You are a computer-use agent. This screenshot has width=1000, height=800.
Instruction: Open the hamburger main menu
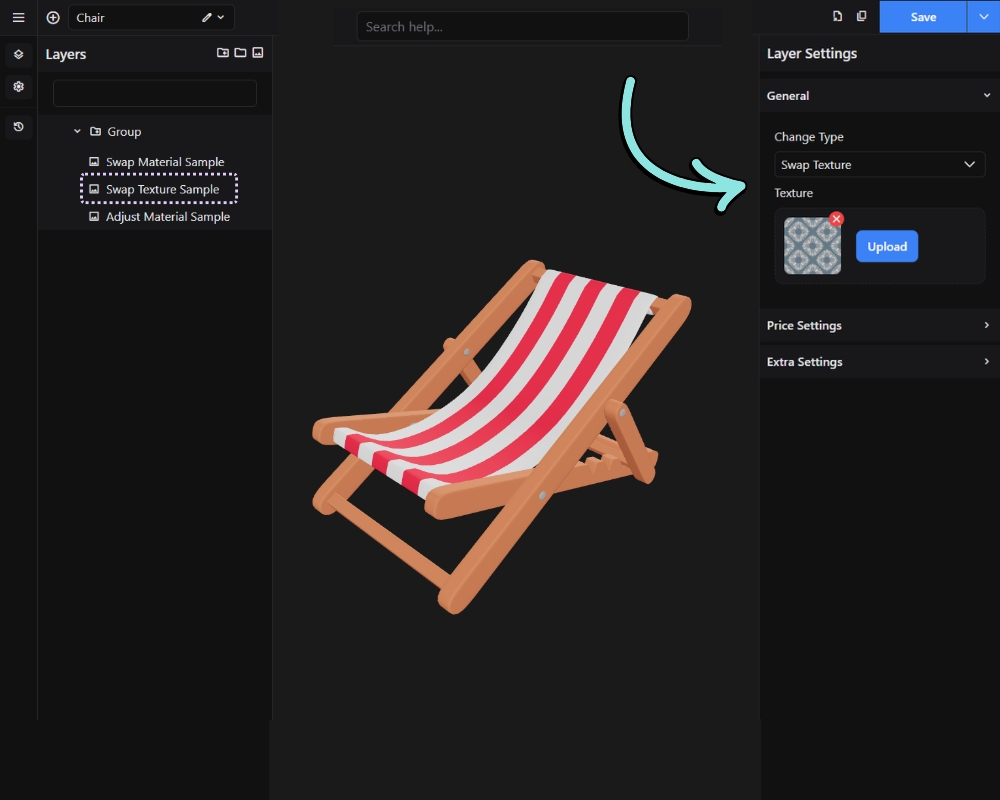coord(18,17)
